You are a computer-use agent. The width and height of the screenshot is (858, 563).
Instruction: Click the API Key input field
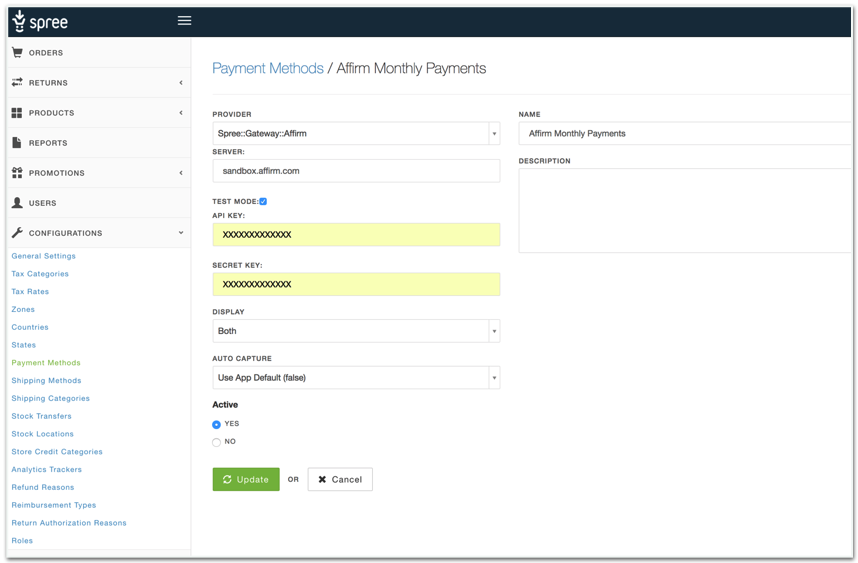click(356, 234)
